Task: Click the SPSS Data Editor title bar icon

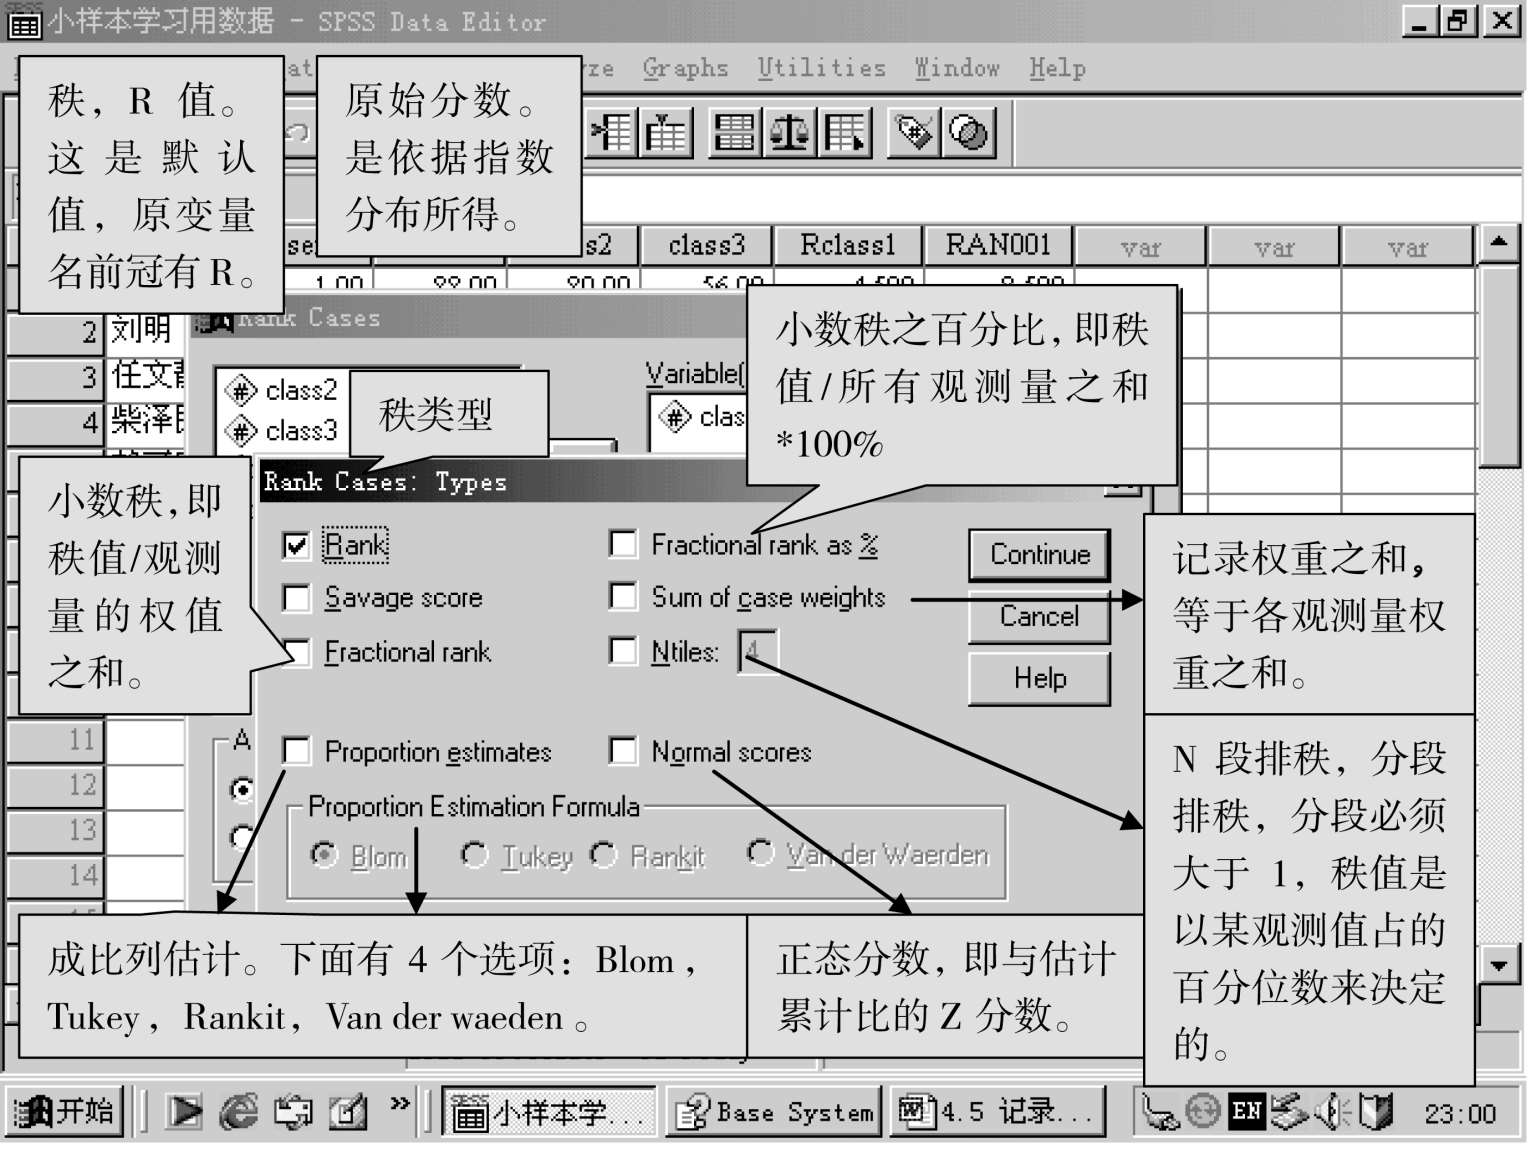Action: (24, 22)
